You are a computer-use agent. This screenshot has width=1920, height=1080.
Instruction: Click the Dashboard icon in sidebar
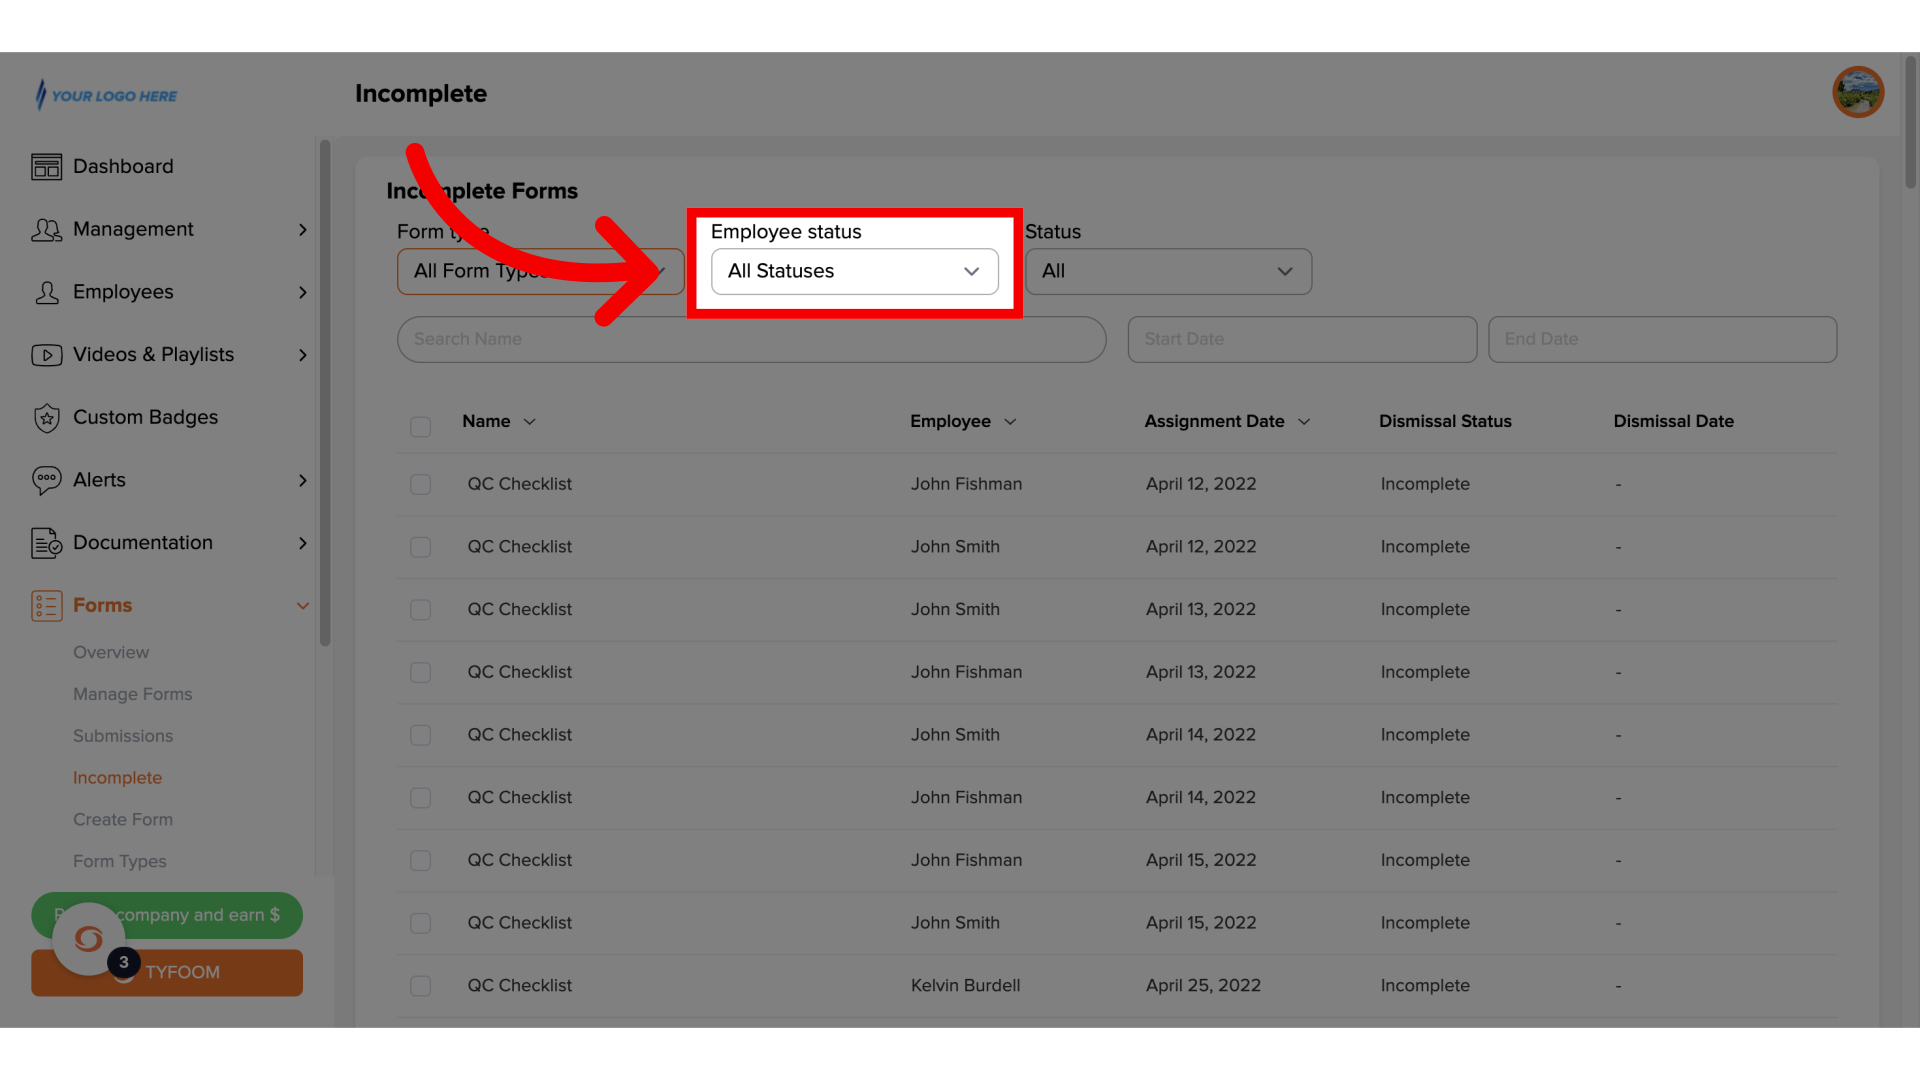[46, 167]
